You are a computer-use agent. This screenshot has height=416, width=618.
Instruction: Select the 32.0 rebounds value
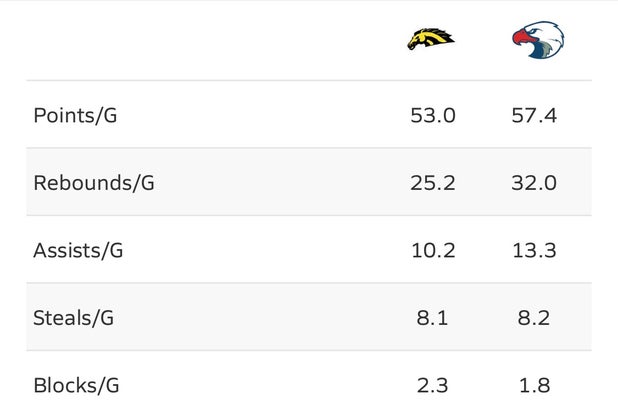point(534,183)
